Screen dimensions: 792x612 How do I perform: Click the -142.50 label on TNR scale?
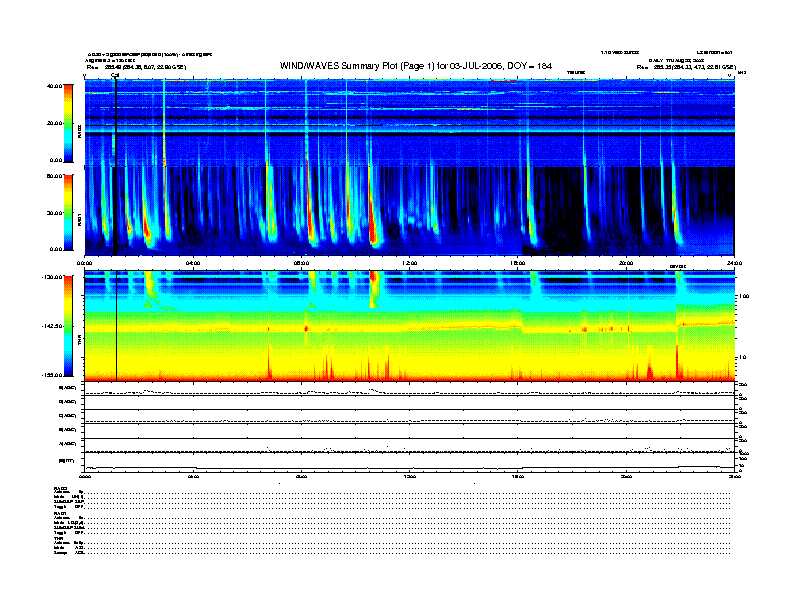[53, 326]
